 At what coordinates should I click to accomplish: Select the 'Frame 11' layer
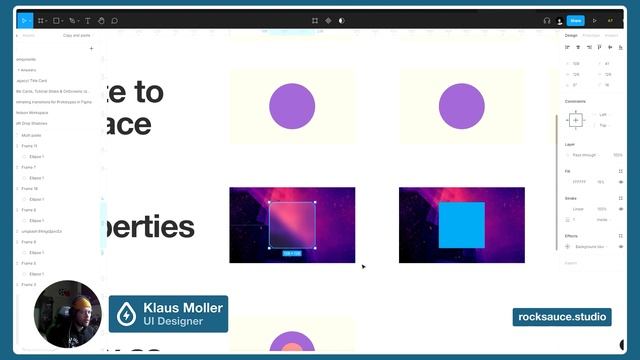coord(29,146)
